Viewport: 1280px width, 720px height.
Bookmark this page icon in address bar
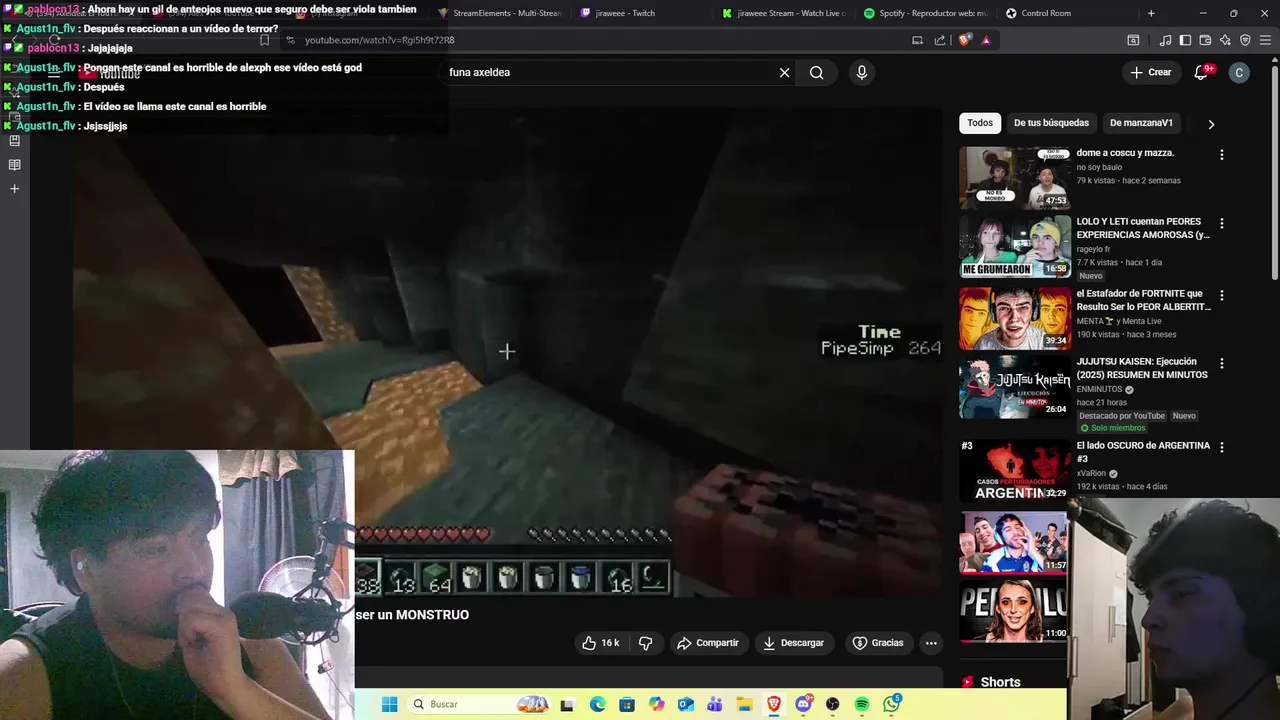pos(264,40)
